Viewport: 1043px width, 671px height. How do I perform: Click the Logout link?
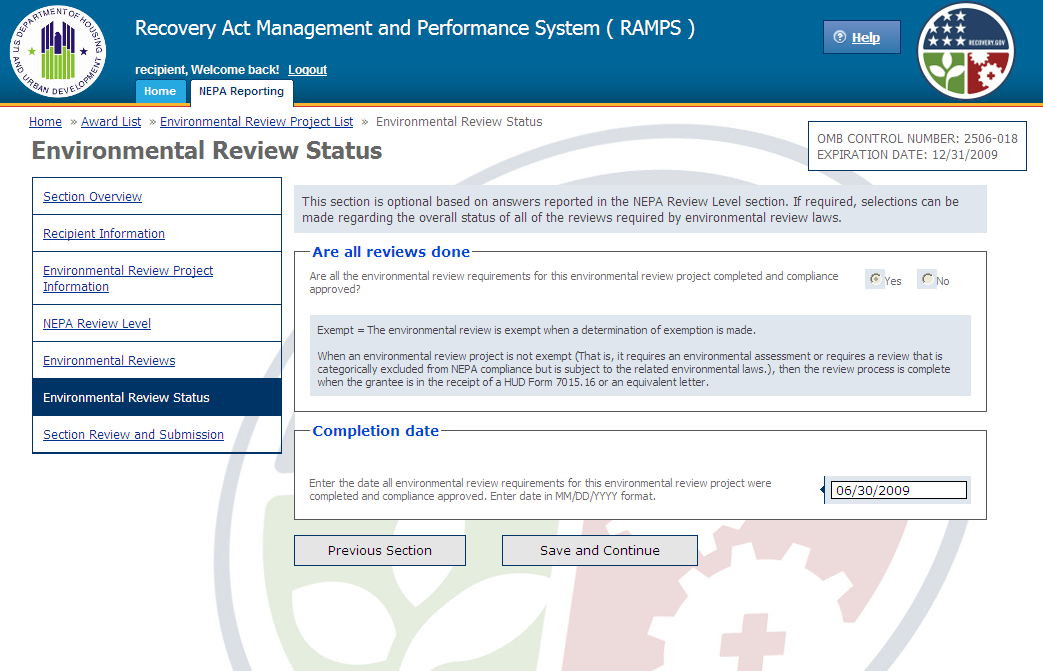(307, 70)
